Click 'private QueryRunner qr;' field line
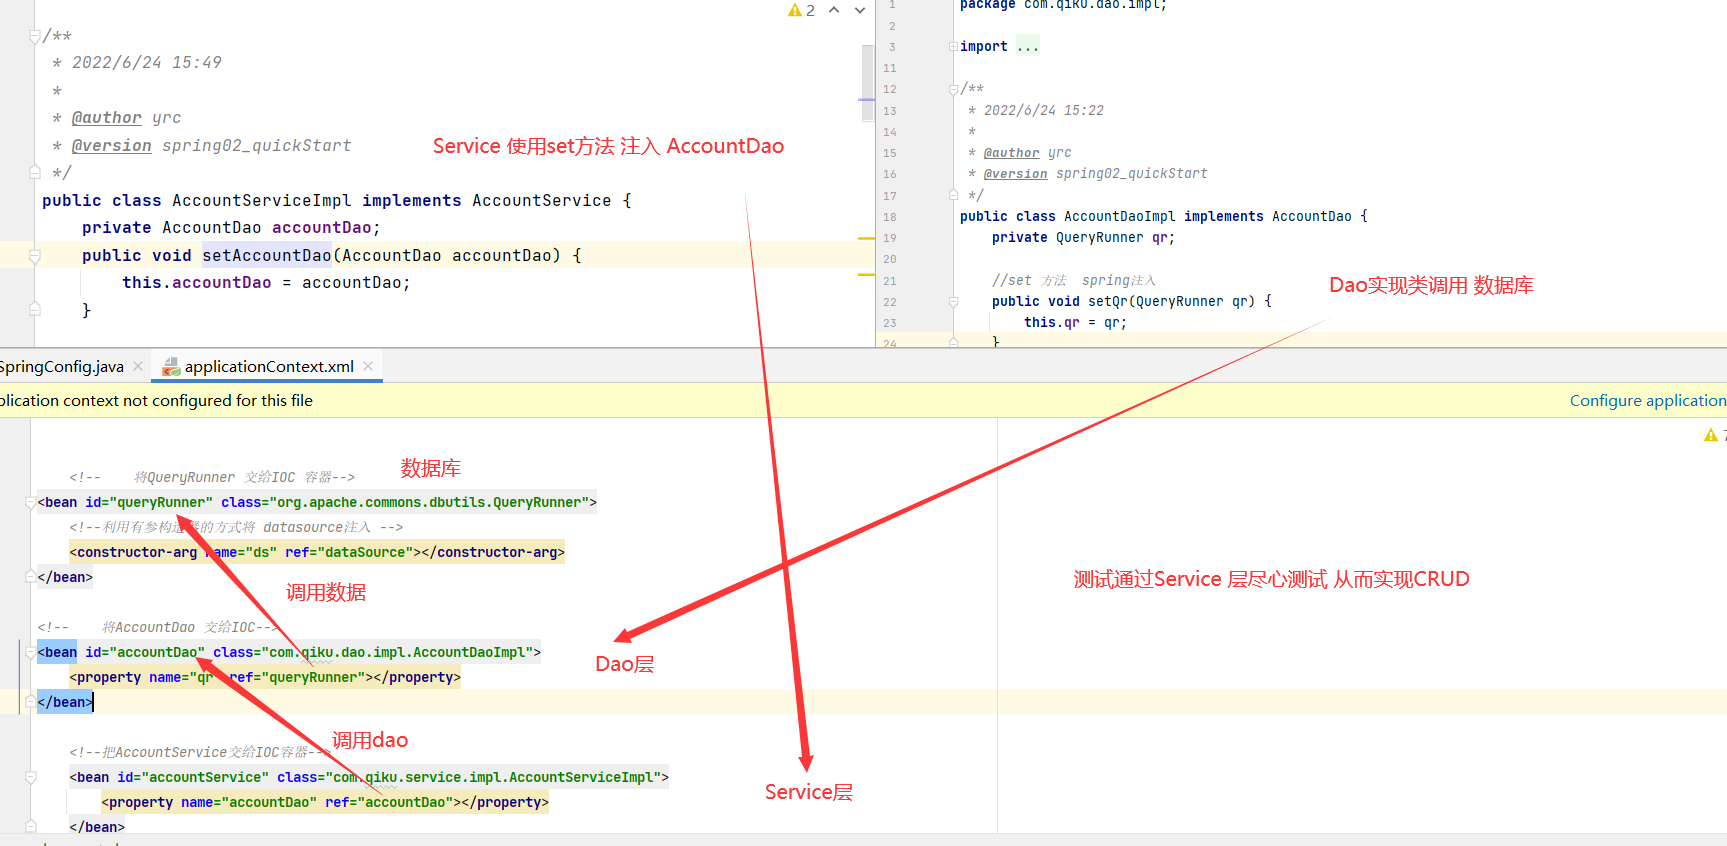Viewport: 1727px width, 846px height. tap(1084, 238)
